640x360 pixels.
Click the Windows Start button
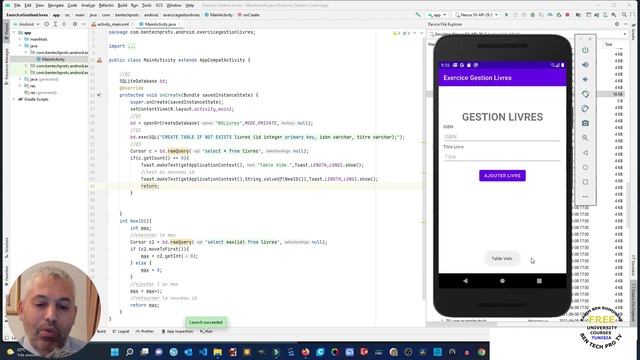click(115, 352)
